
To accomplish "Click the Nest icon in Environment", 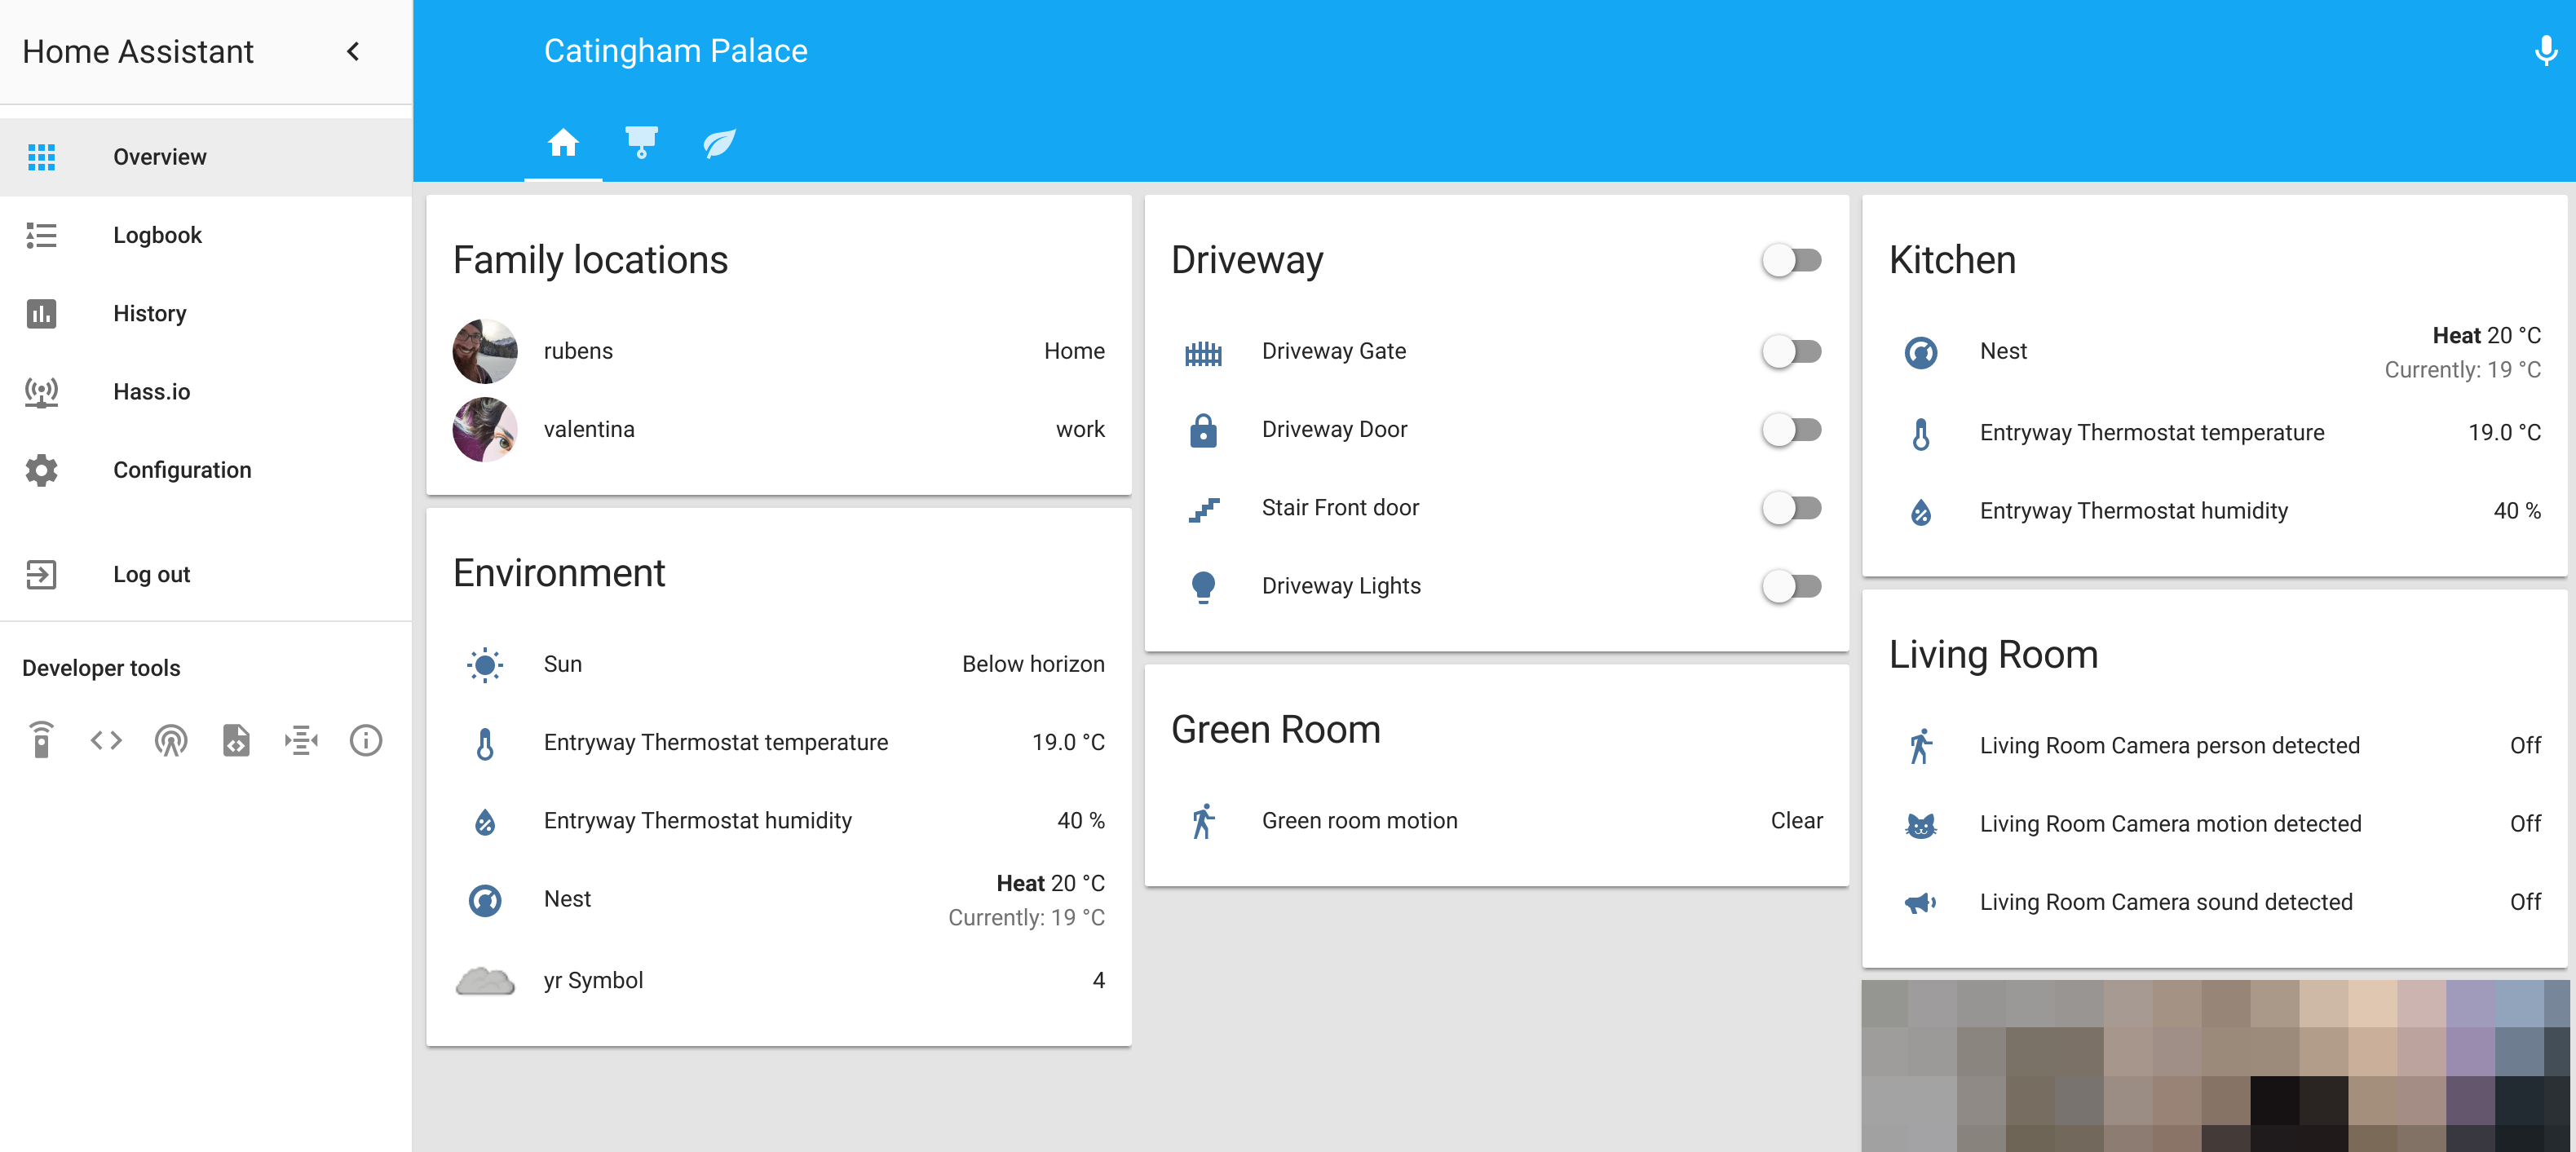I will pyautogui.click(x=485, y=900).
